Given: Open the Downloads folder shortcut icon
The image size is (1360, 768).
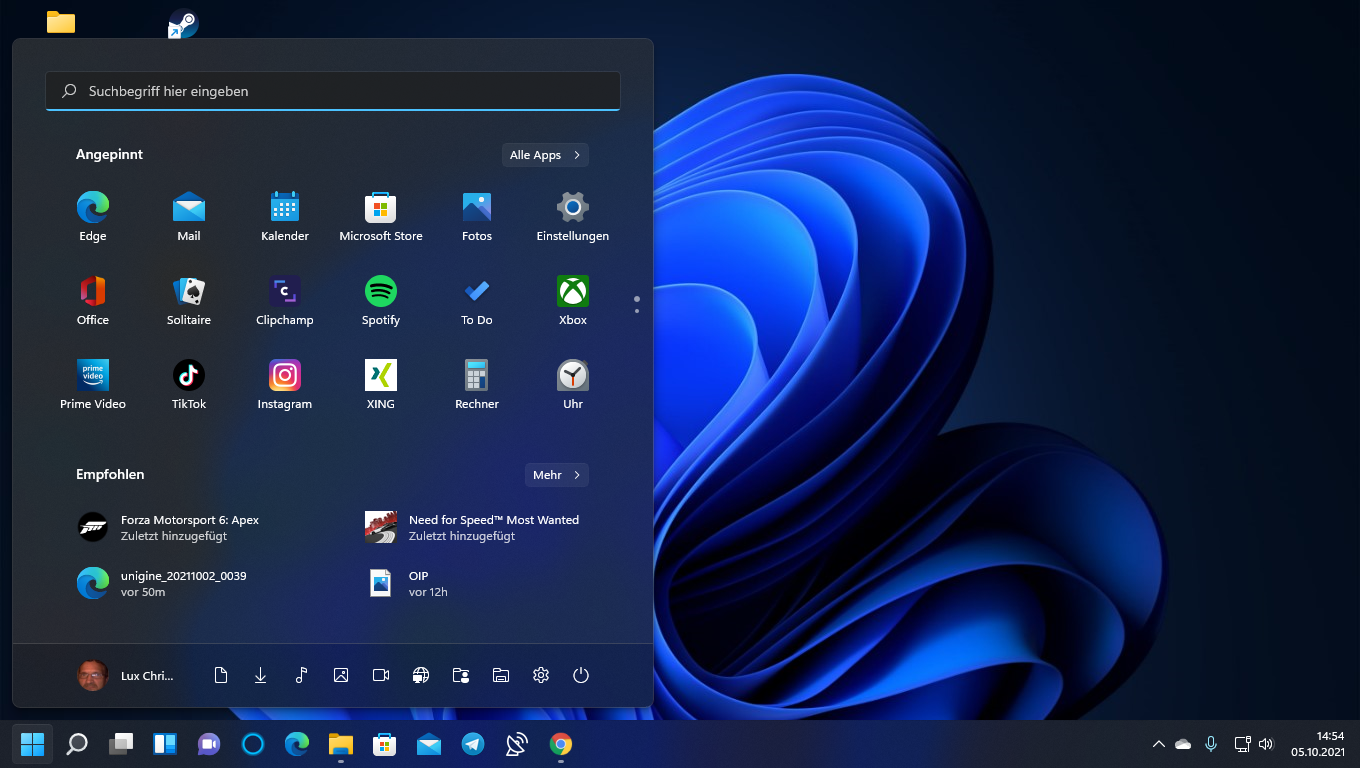Looking at the screenshot, I should click(x=261, y=675).
